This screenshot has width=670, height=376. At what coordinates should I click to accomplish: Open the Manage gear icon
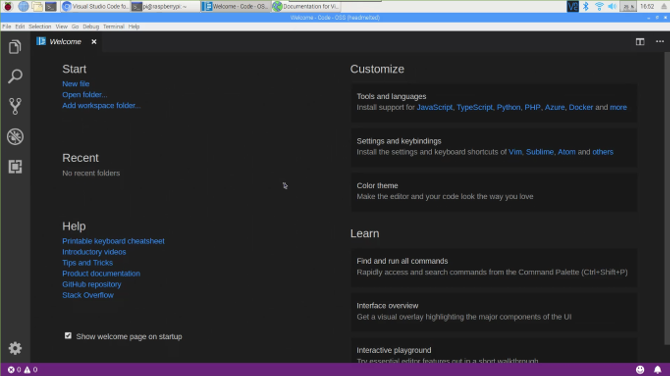click(15, 348)
